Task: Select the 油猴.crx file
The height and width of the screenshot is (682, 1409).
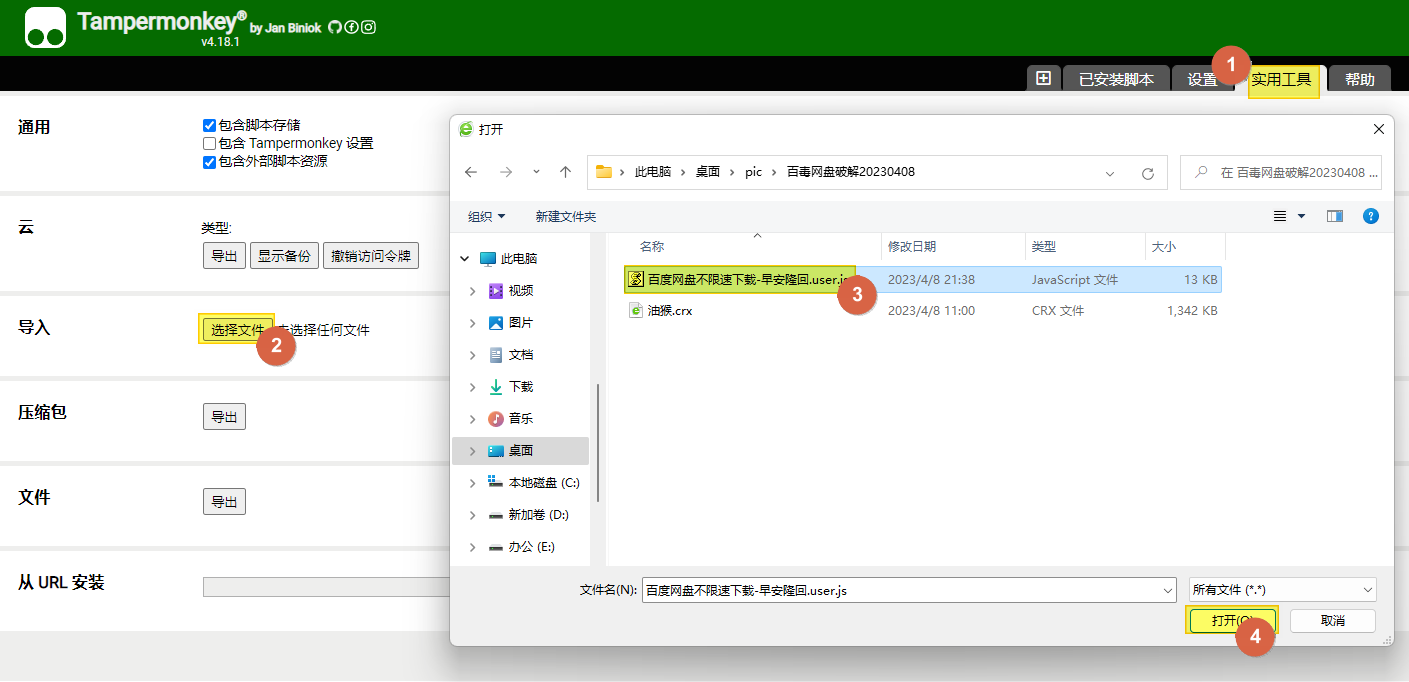Action: (669, 311)
